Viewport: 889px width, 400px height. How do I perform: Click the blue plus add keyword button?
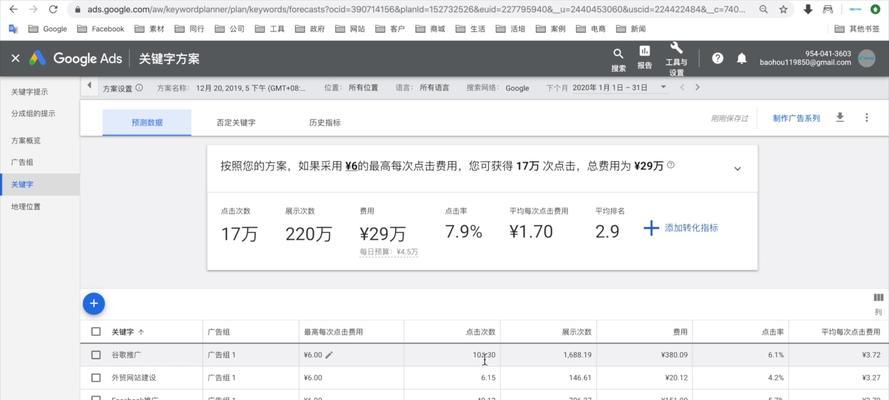point(94,304)
